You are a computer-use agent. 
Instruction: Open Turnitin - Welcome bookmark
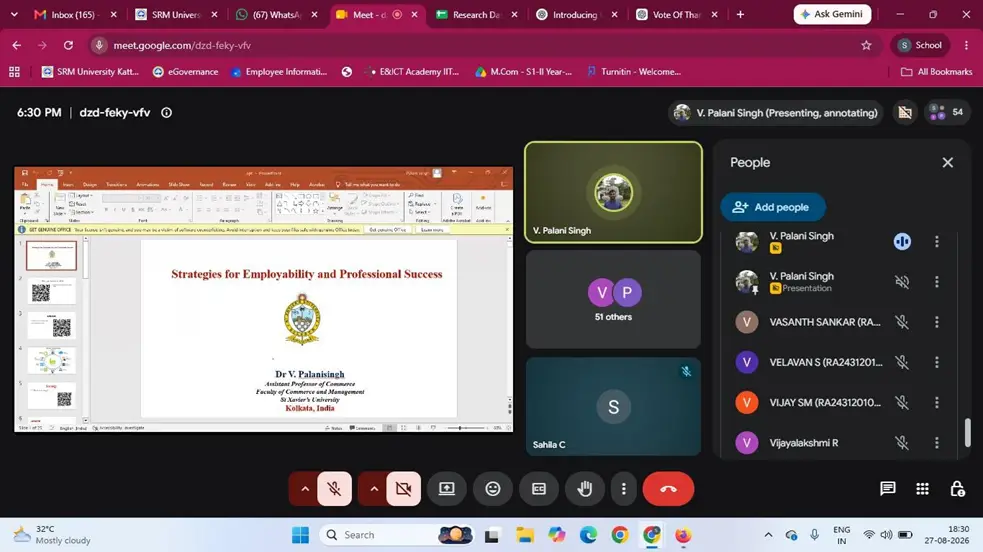click(633, 72)
